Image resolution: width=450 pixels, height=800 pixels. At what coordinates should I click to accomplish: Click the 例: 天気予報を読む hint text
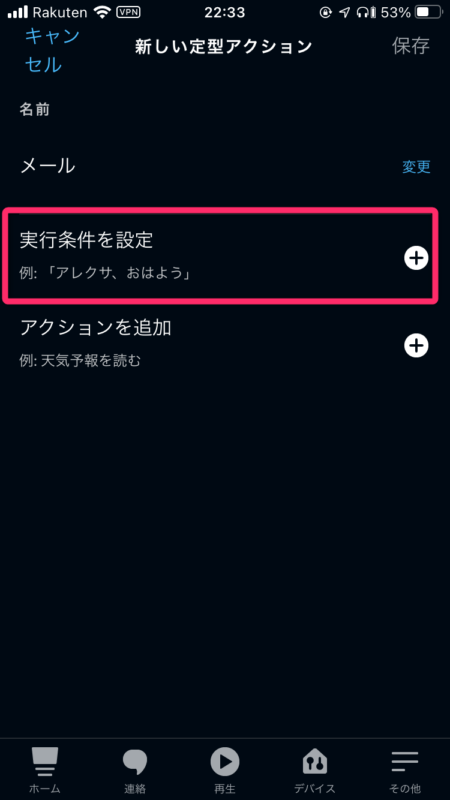80,361
